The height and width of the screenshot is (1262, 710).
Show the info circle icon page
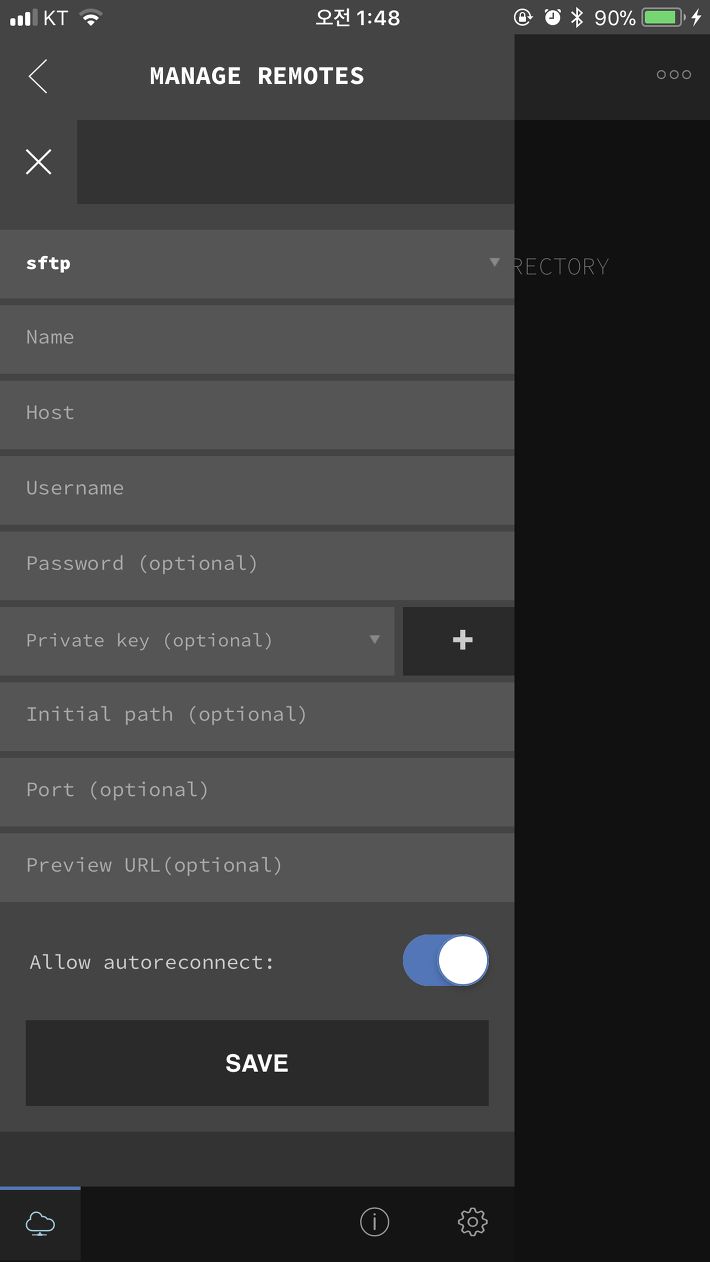pos(374,1221)
